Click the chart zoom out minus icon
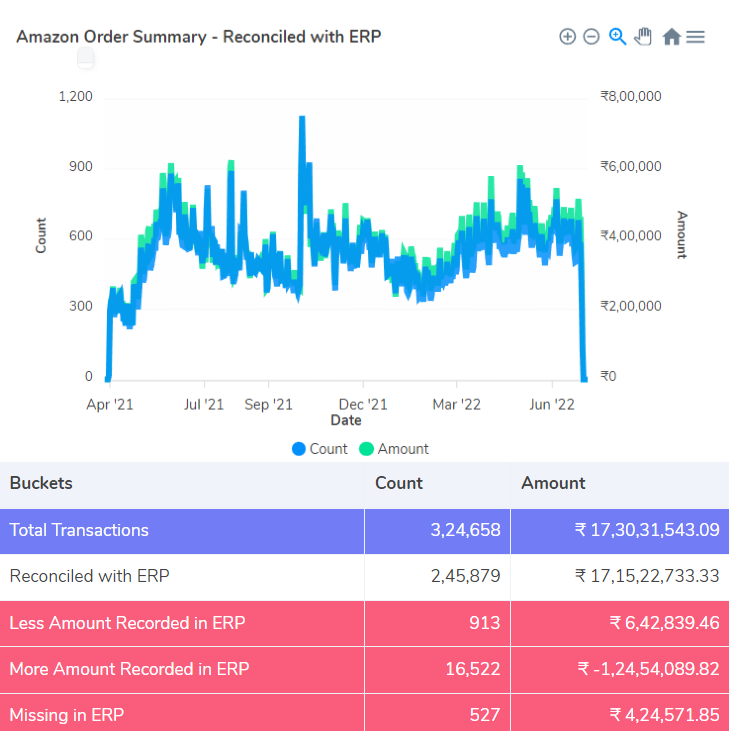 coord(591,36)
